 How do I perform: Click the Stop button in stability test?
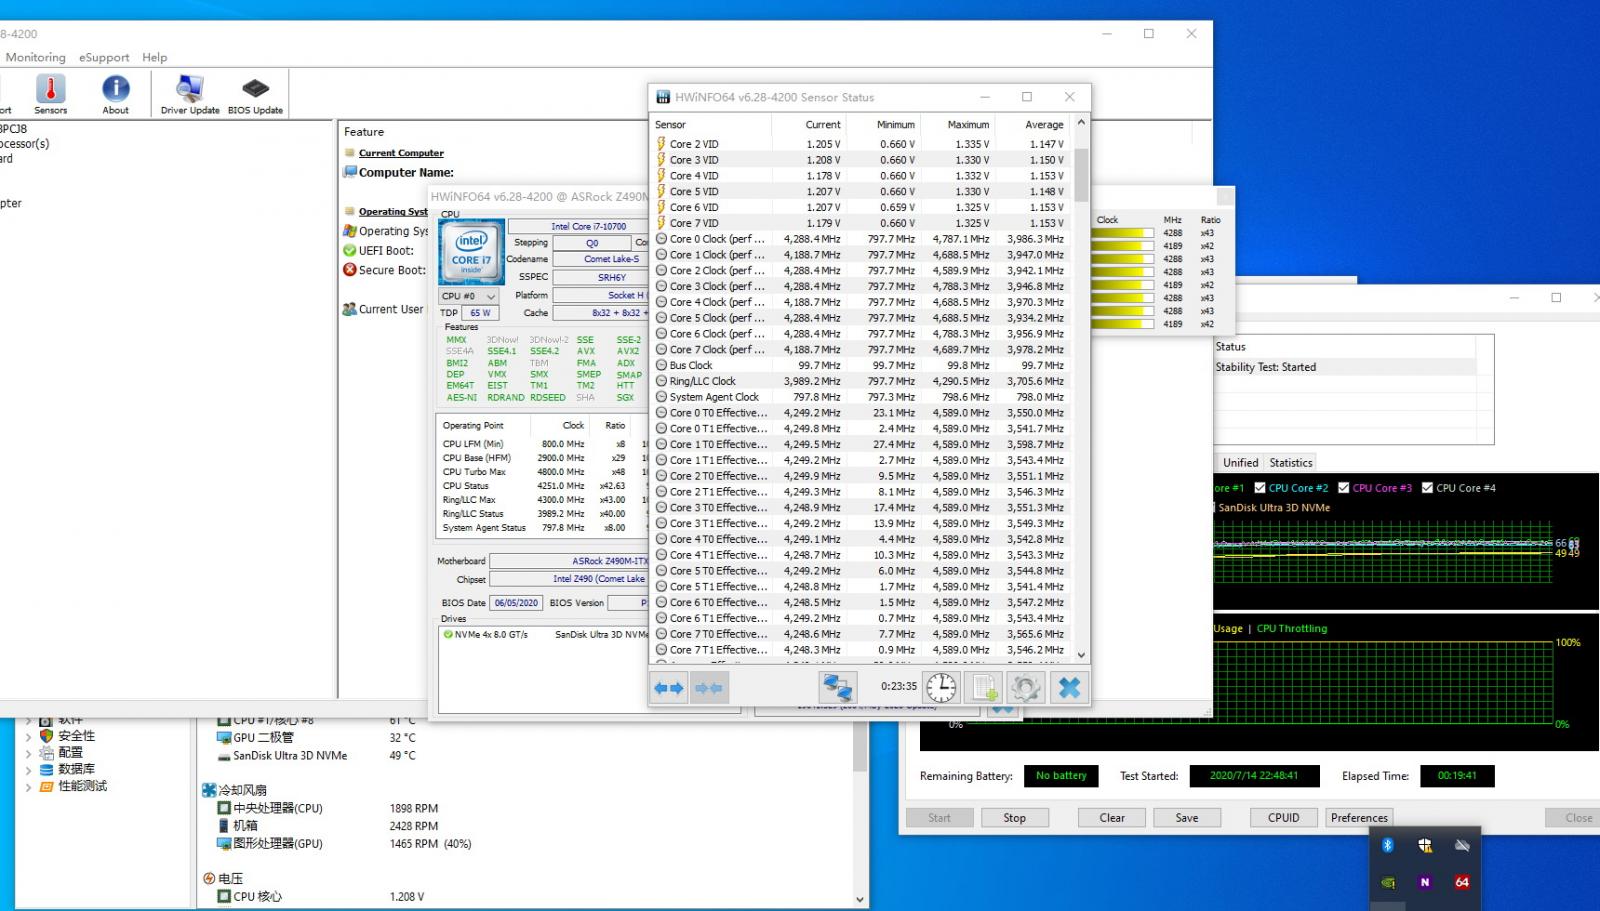click(x=1014, y=818)
